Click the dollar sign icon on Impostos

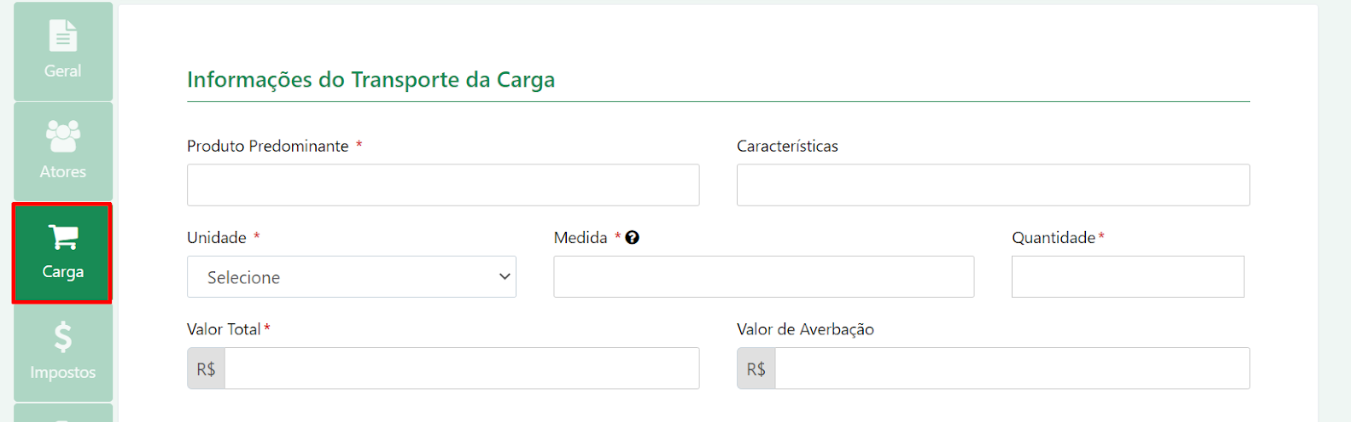63,337
